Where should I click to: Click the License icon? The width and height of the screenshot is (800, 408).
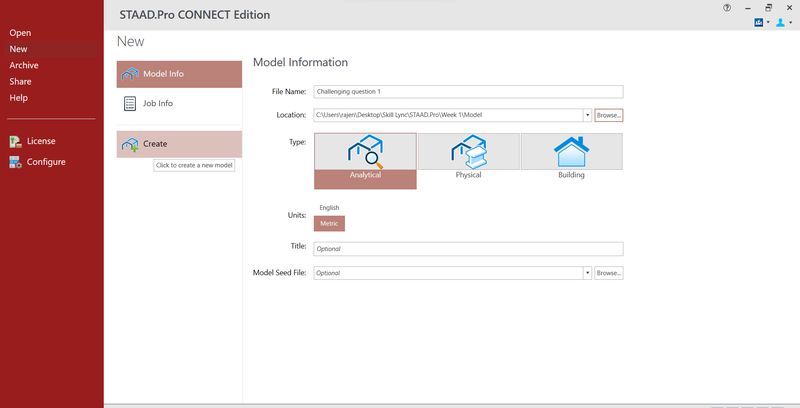[x=15, y=141]
